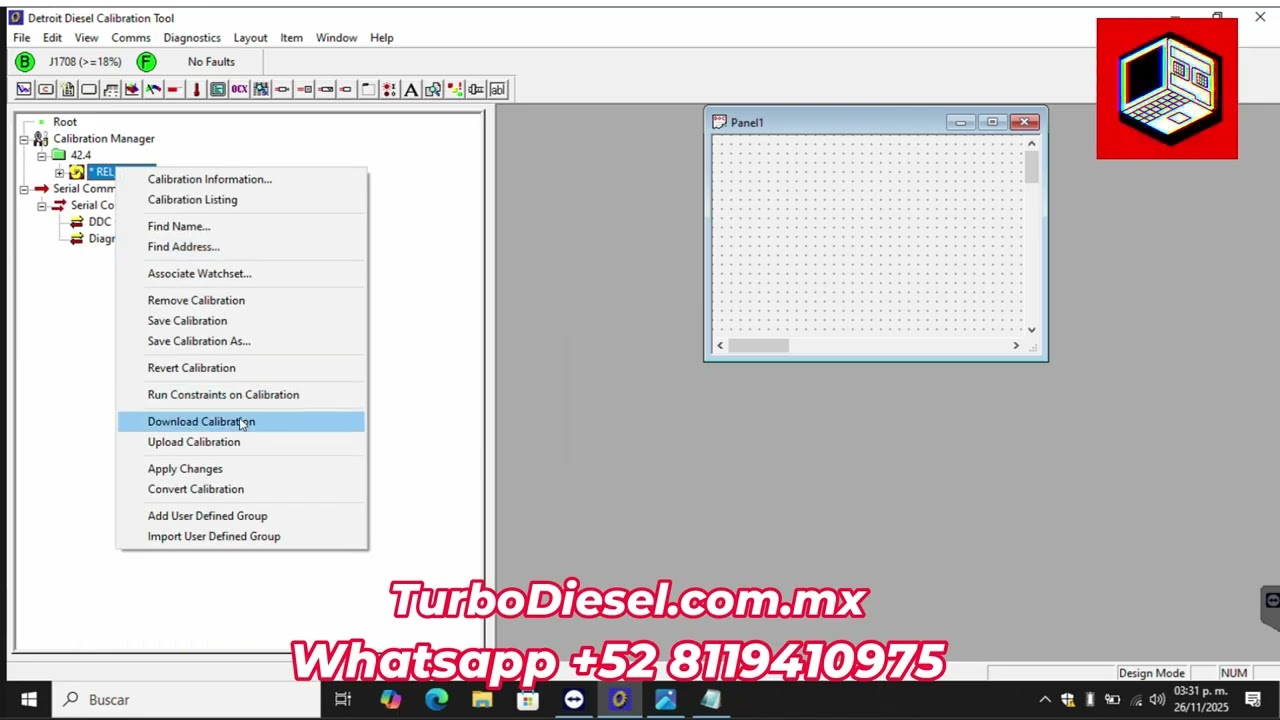Click the red dots indicator toolbar icon
Viewport: 1280px width, 720px height.
click(x=389, y=89)
